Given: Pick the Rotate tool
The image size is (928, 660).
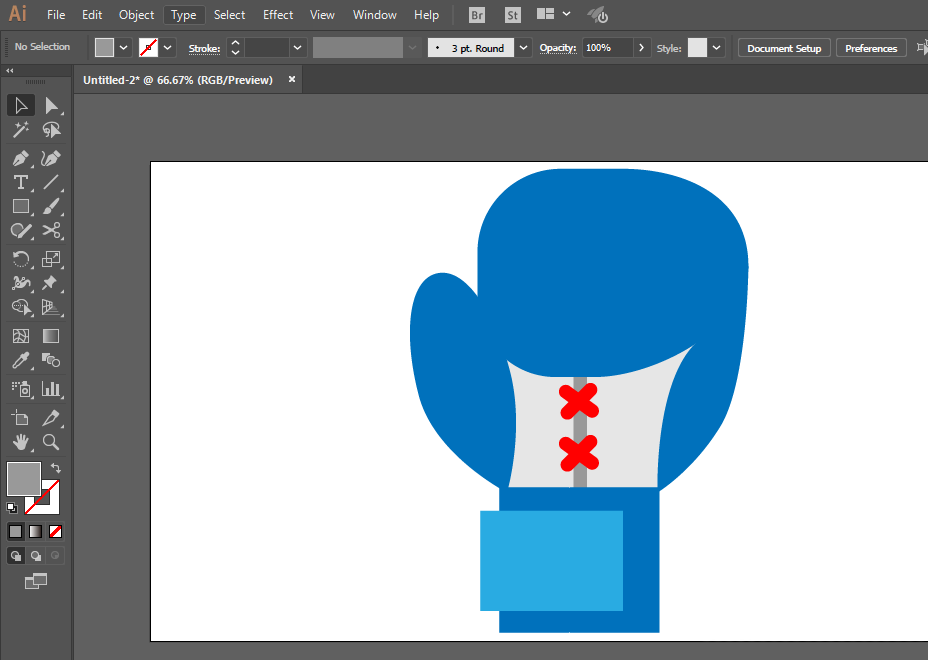Looking at the screenshot, I should coord(21,259).
